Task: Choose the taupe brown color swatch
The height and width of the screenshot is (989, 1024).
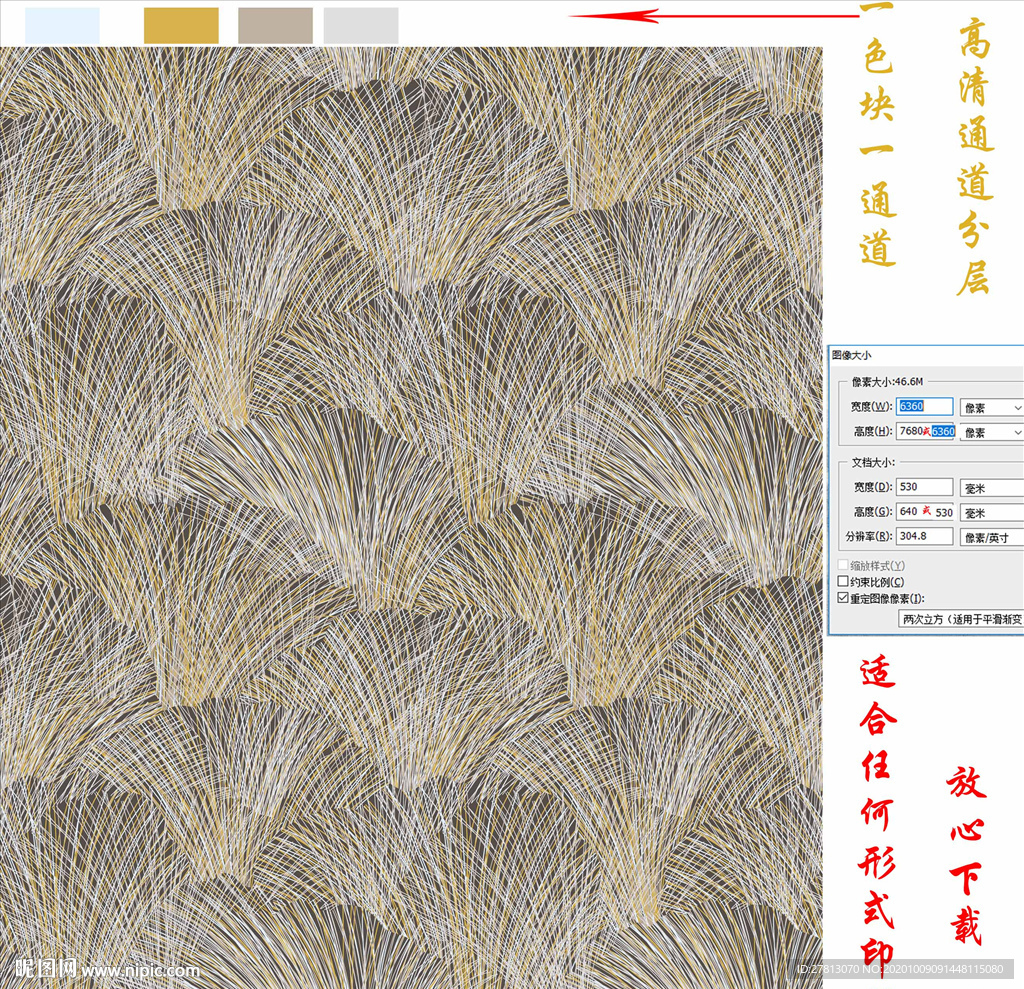Action: click(x=275, y=25)
